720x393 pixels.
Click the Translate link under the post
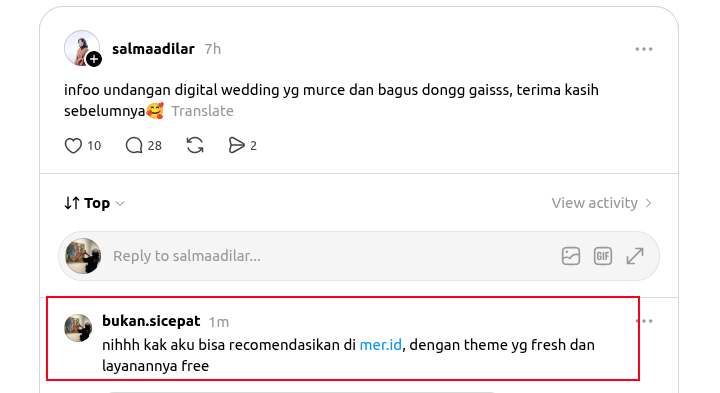[202, 111]
